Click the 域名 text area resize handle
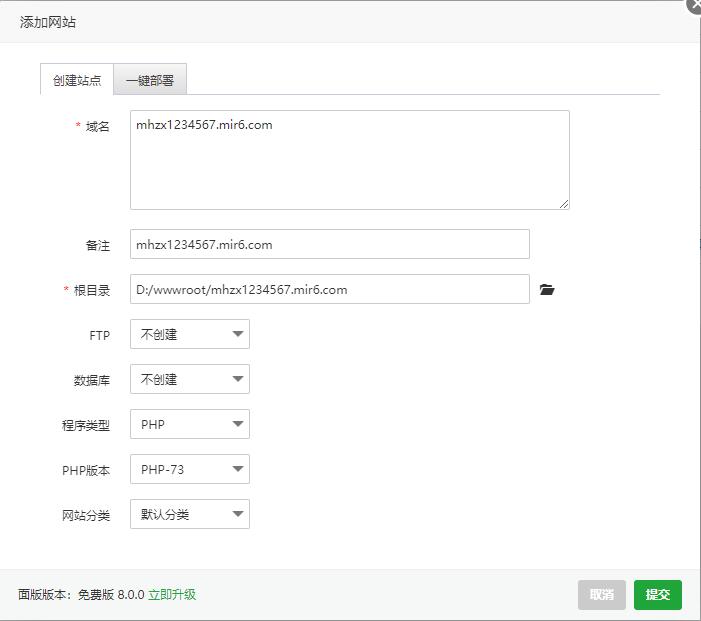The image size is (701, 621). (564, 204)
